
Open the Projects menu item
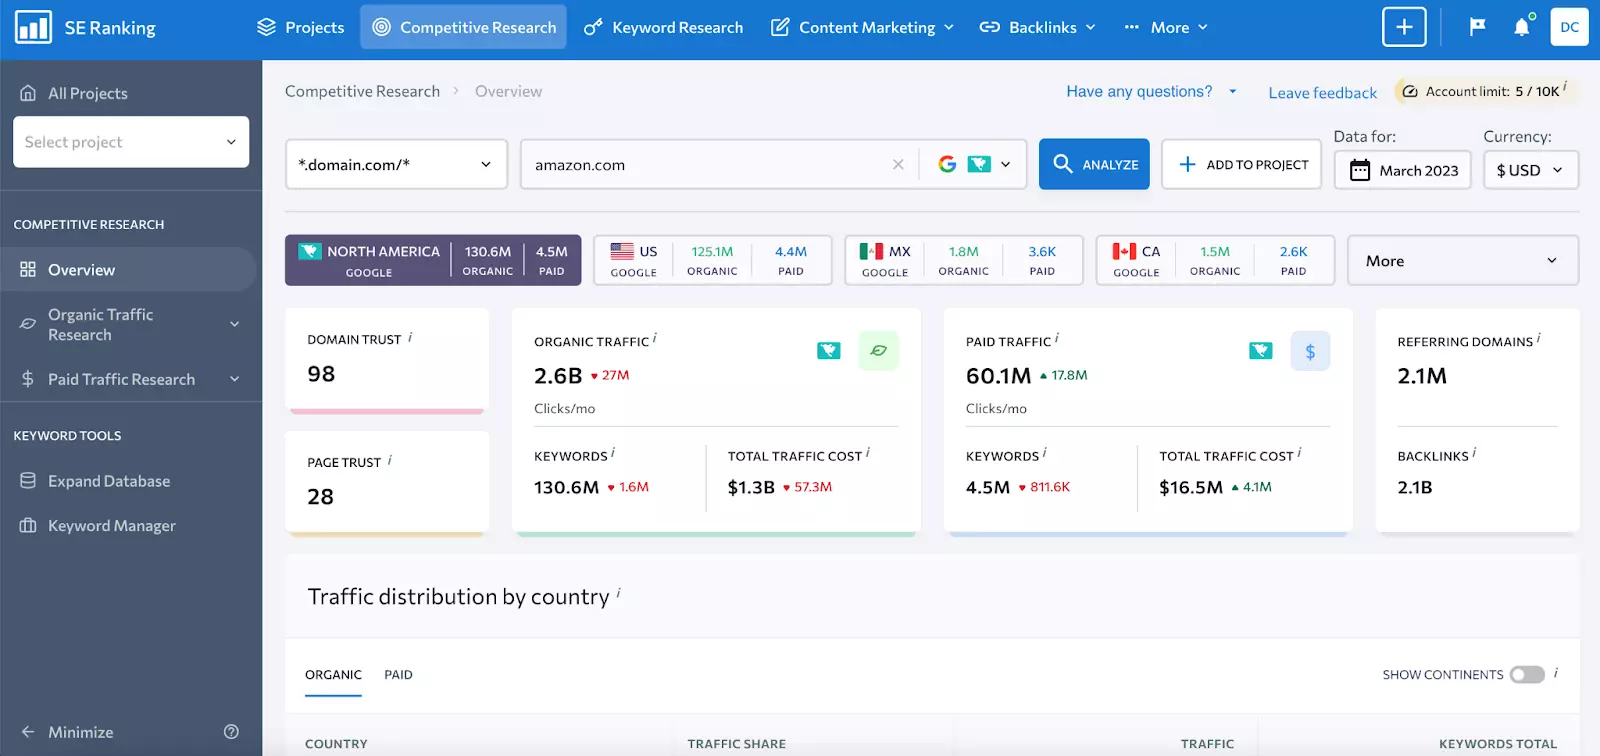click(300, 27)
